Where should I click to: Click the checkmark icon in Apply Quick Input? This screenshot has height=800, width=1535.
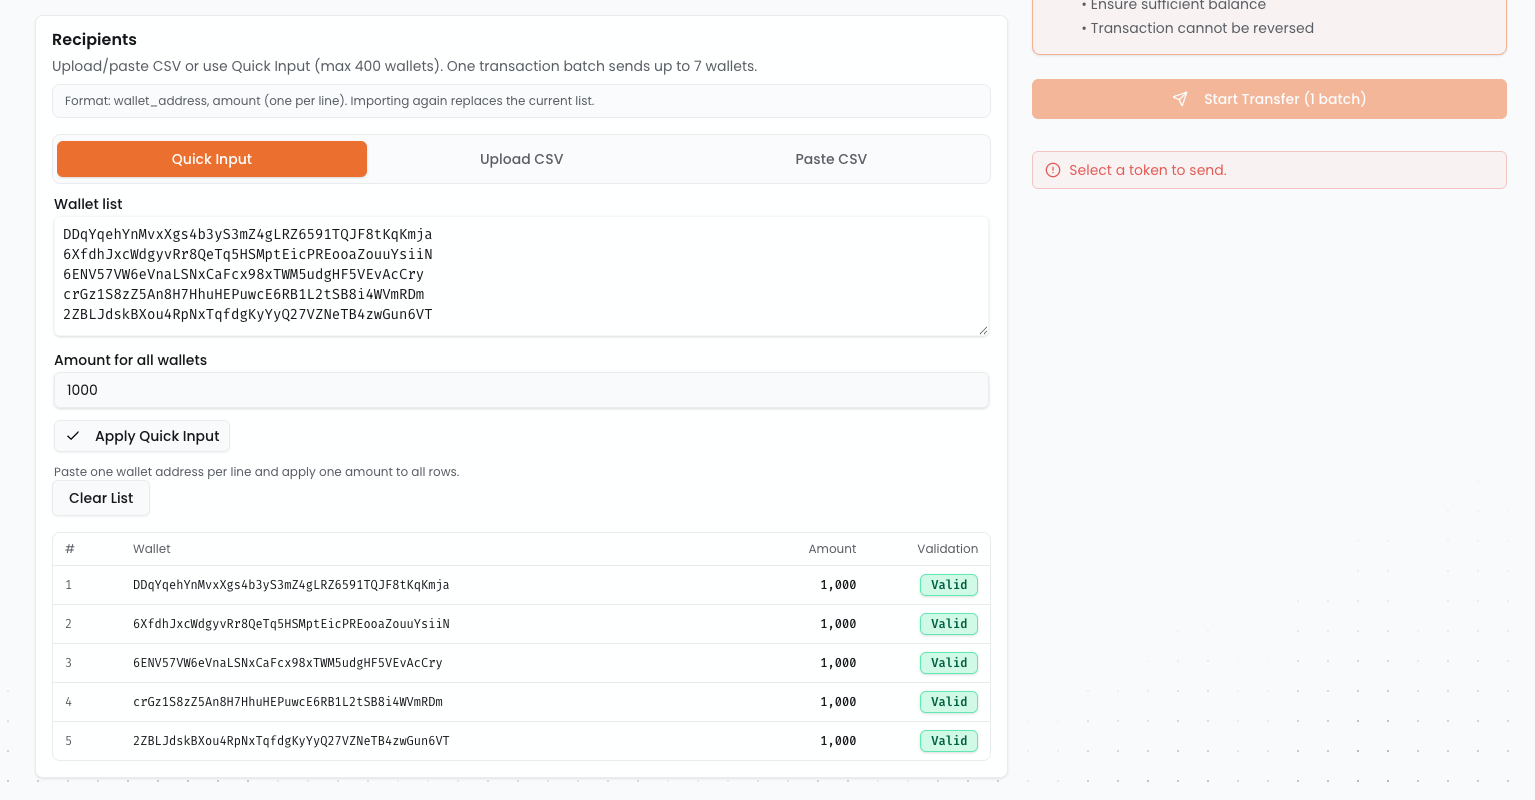tap(73, 436)
